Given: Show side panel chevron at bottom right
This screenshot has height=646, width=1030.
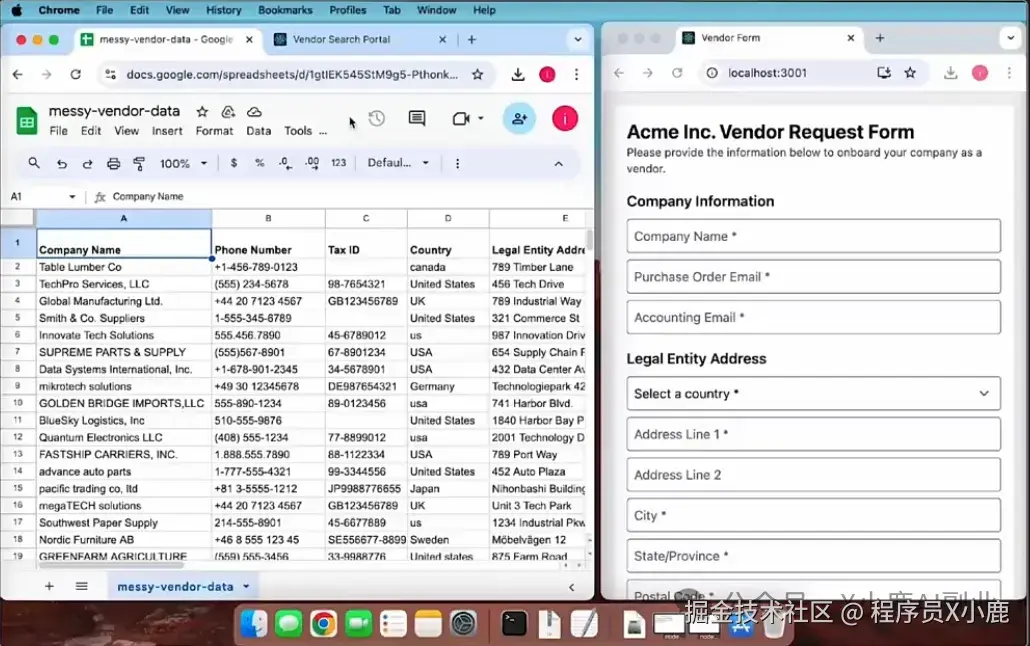Looking at the screenshot, I should [x=571, y=587].
